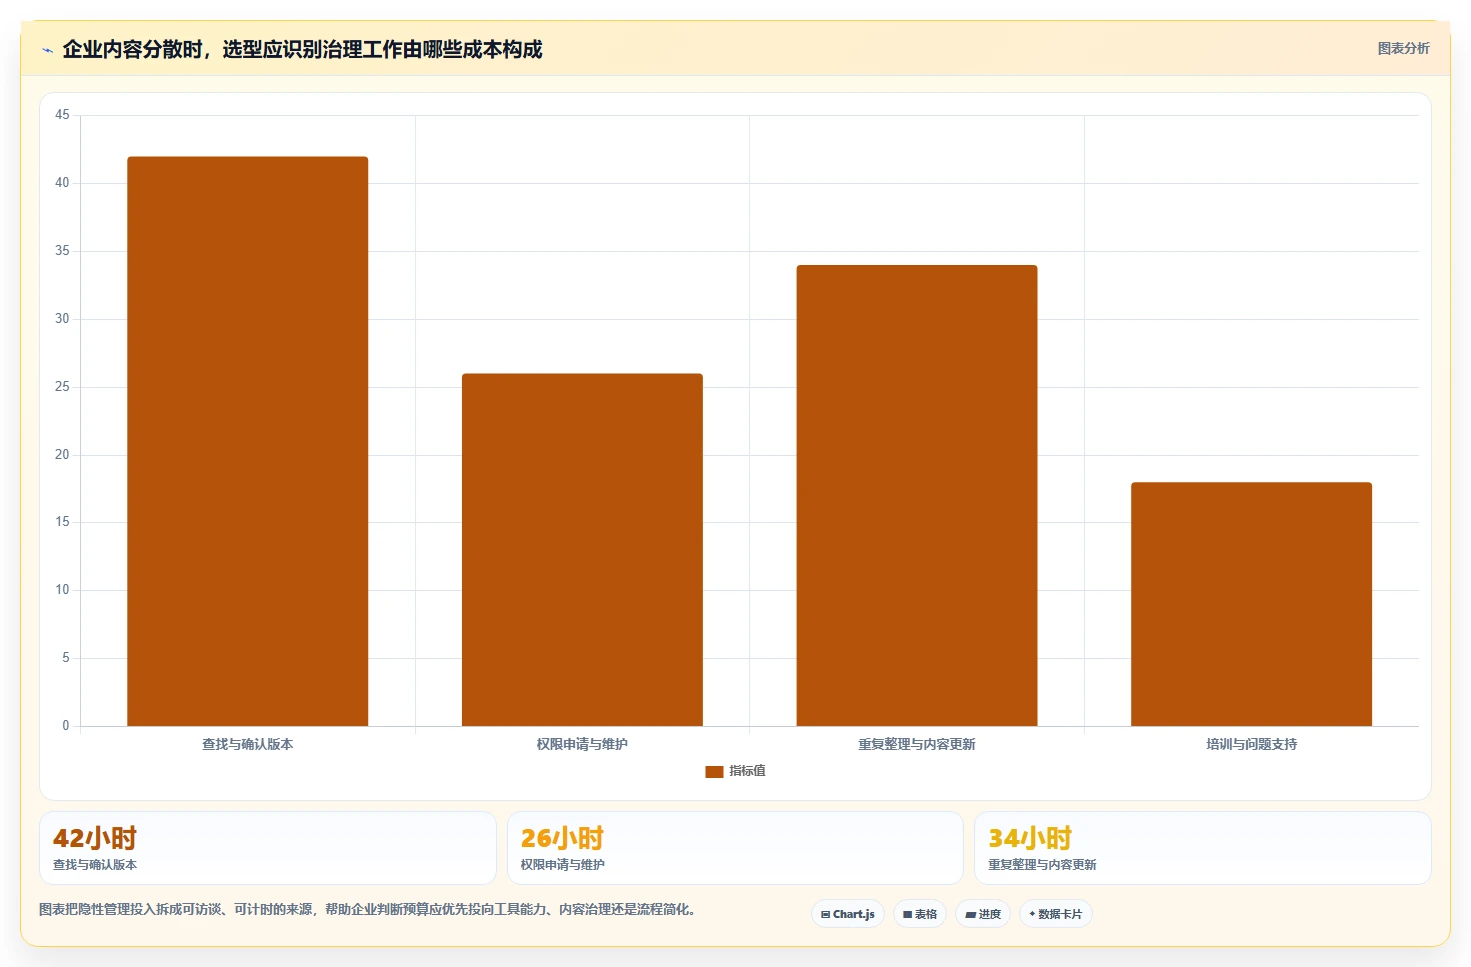
Task: Click the y-axis value 45
Action: coord(62,115)
